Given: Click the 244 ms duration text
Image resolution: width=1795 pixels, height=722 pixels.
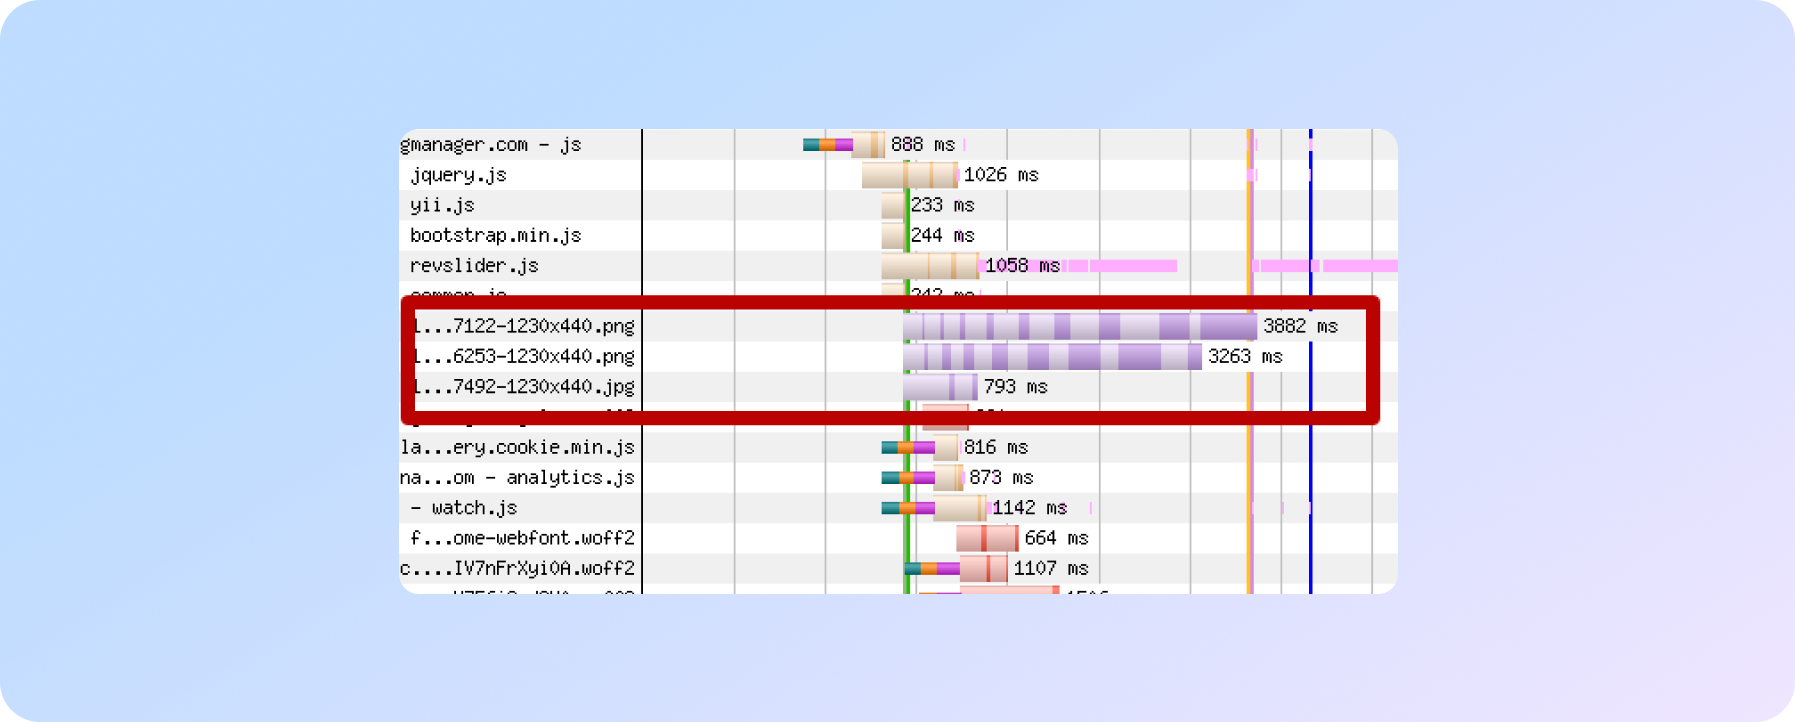Looking at the screenshot, I should click(943, 235).
